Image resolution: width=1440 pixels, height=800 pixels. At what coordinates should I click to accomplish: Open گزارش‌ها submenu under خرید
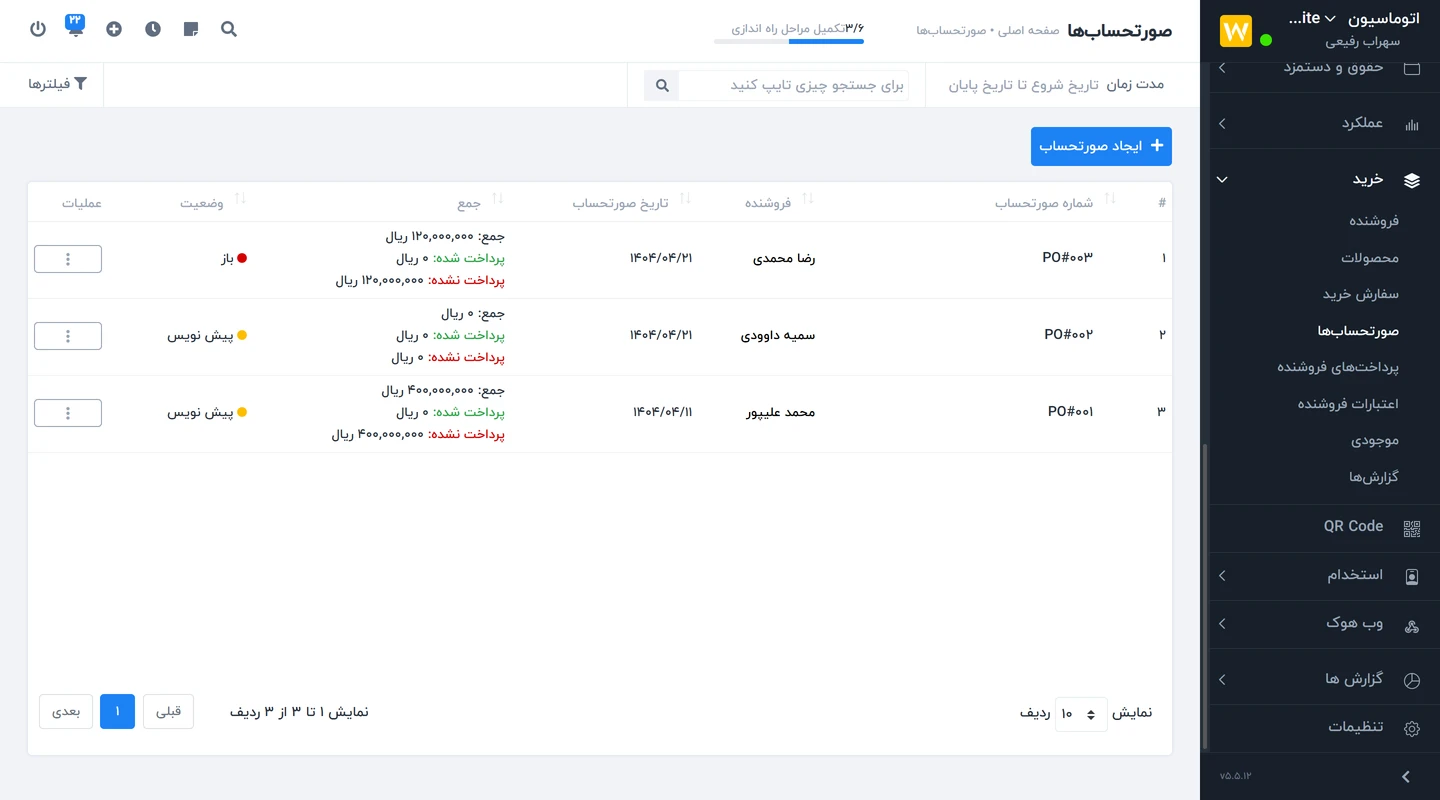1374,477
